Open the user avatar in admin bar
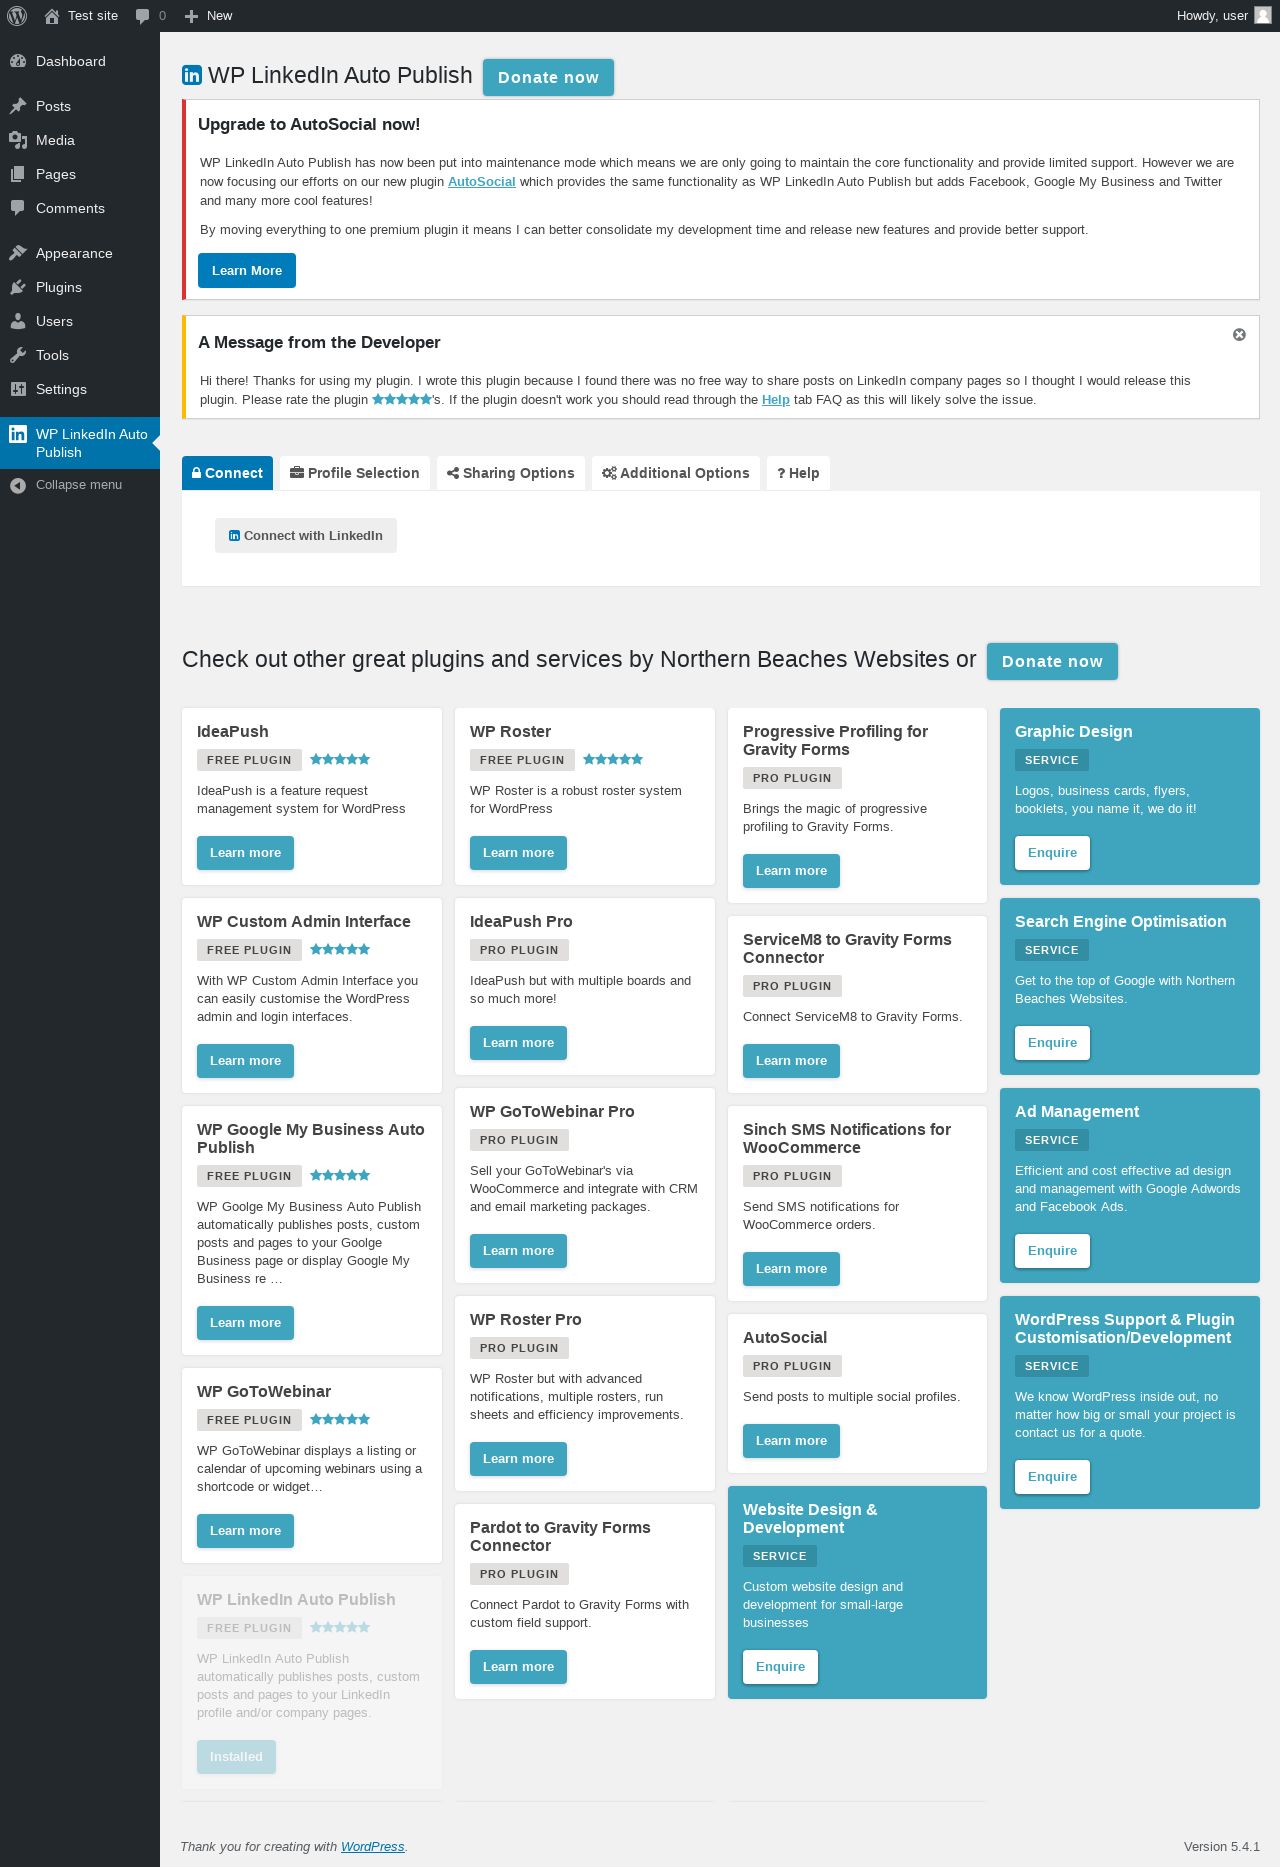This screenshot has height=1867, width=1280. tap(1263, 16)
